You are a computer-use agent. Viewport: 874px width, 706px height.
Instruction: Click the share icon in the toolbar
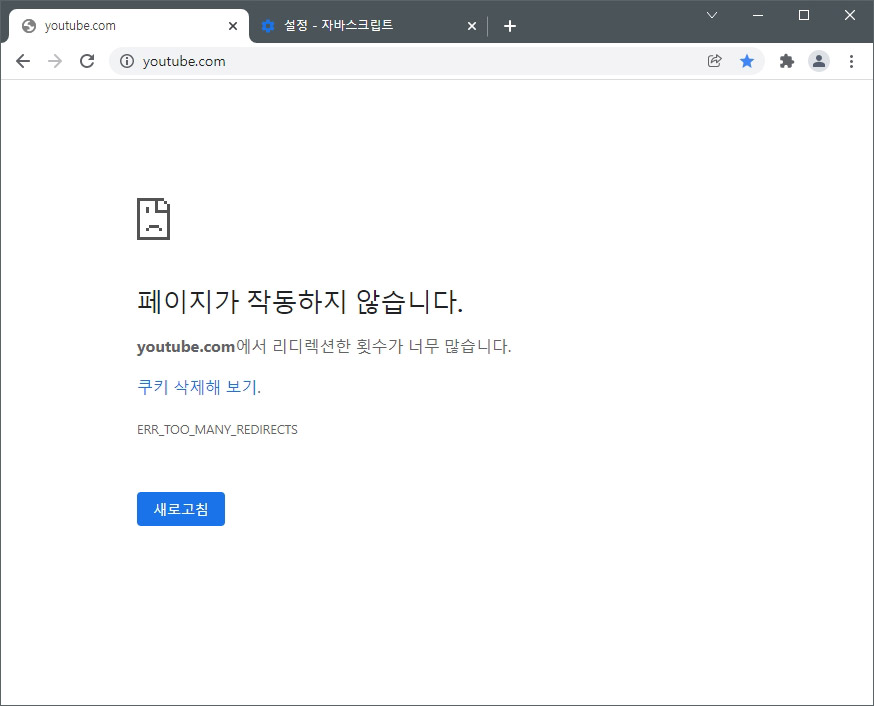coord(714,60)
